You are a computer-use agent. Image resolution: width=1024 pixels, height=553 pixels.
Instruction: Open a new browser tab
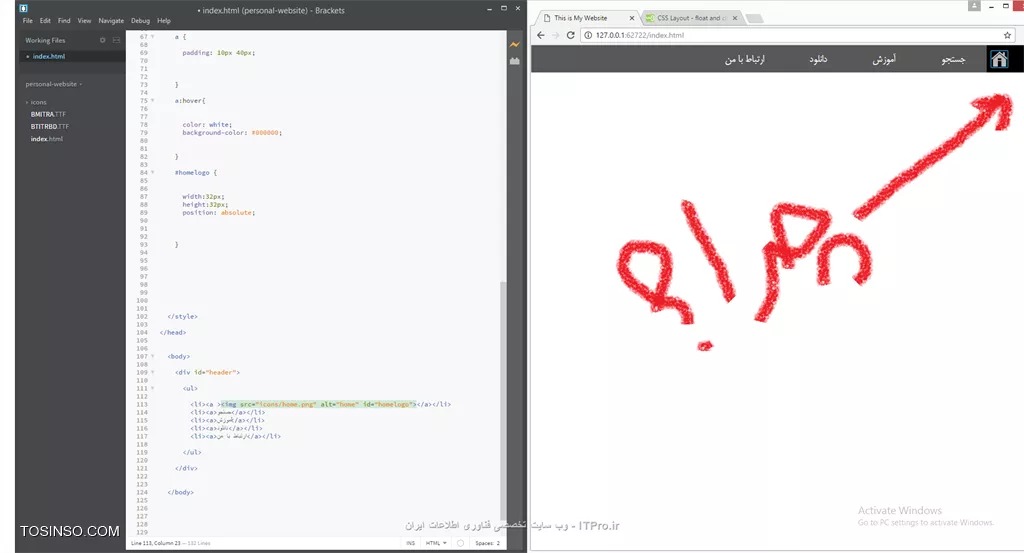pos(754,18)
